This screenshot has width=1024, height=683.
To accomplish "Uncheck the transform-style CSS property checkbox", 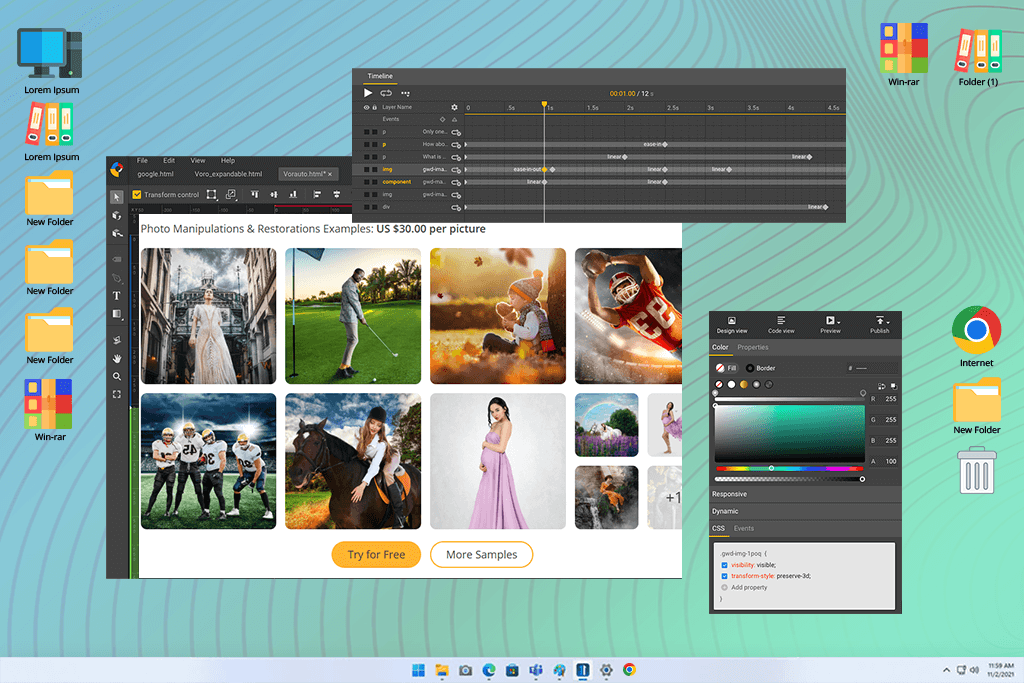I will coord(725,576).
